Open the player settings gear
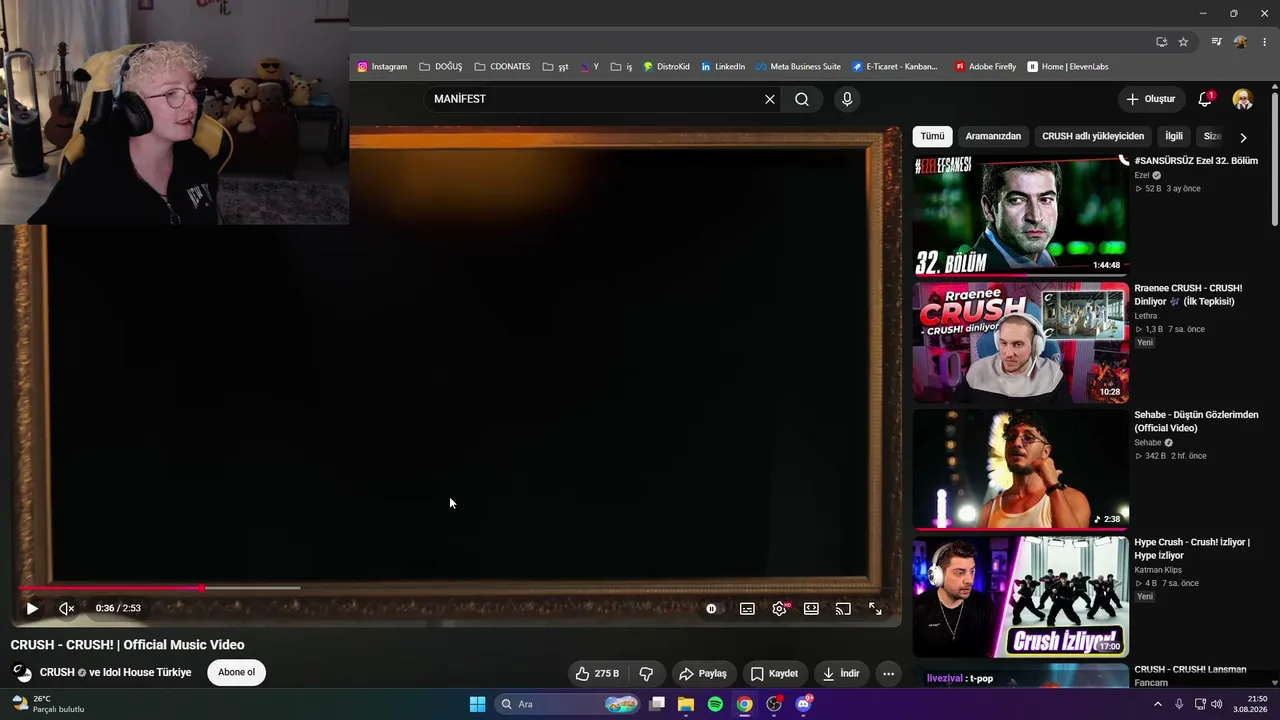 [x=779, y=608]
